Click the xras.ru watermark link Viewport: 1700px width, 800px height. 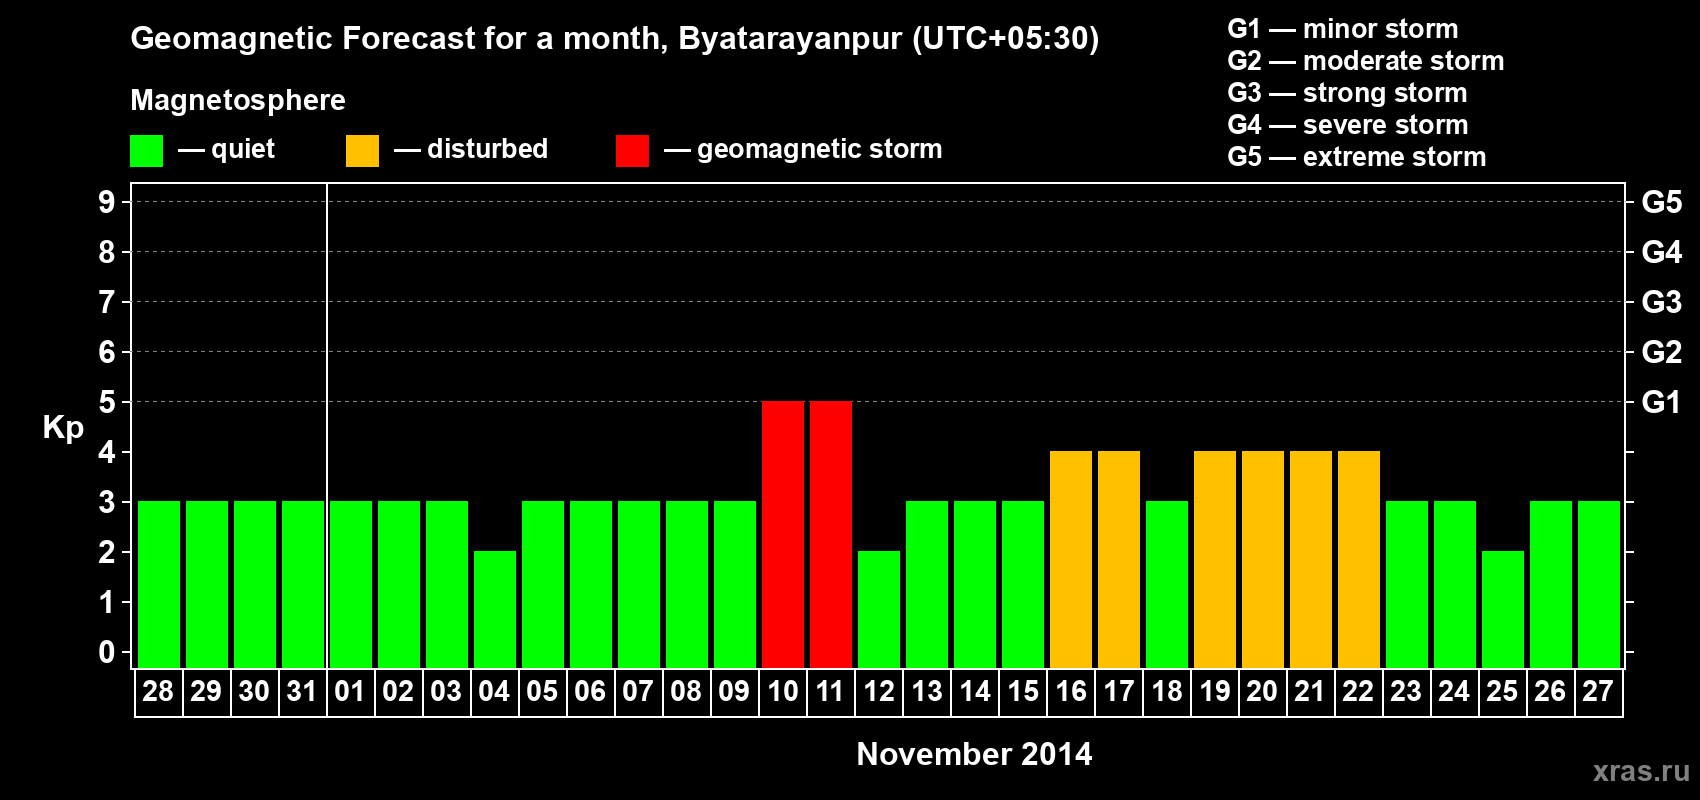coord(1641,770)
